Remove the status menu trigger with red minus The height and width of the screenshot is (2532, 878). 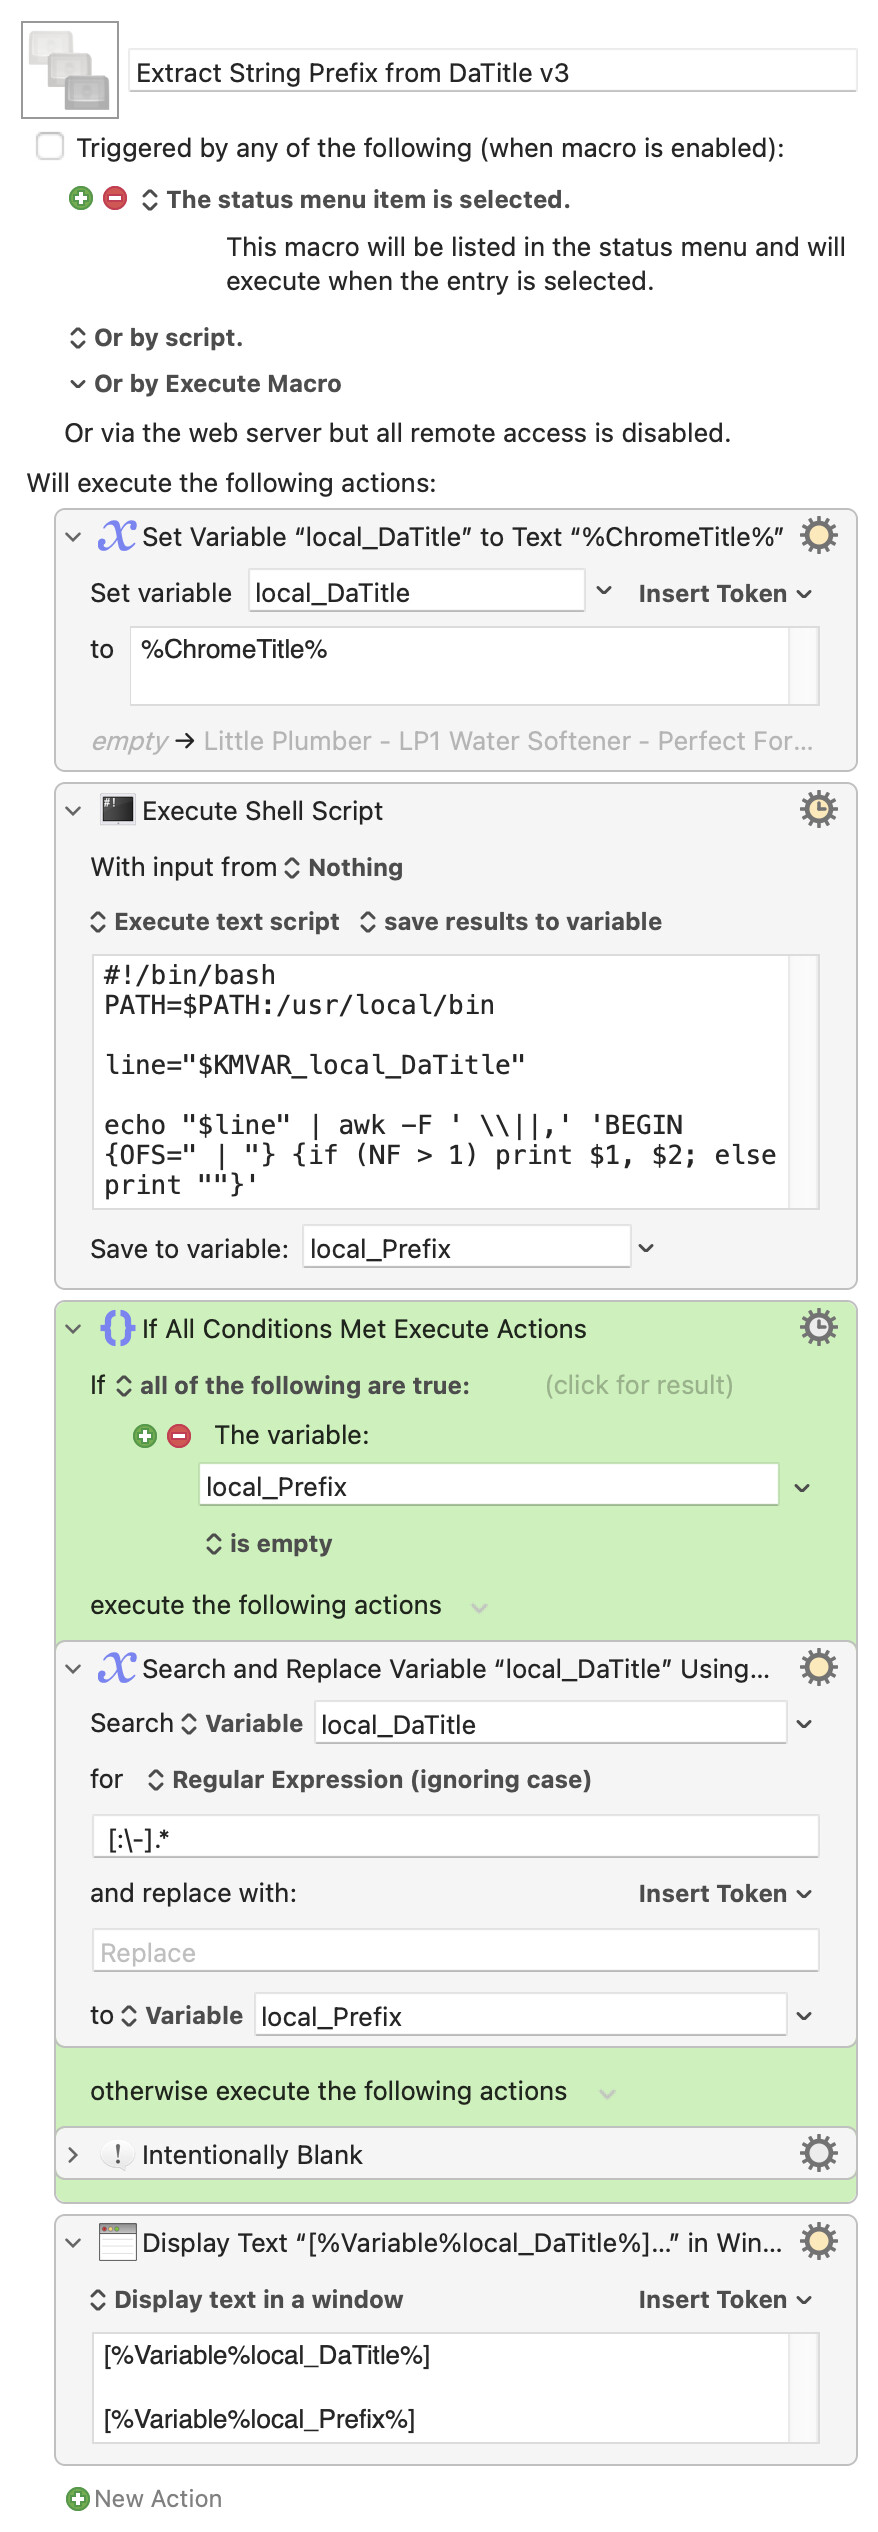pos(115,198)
